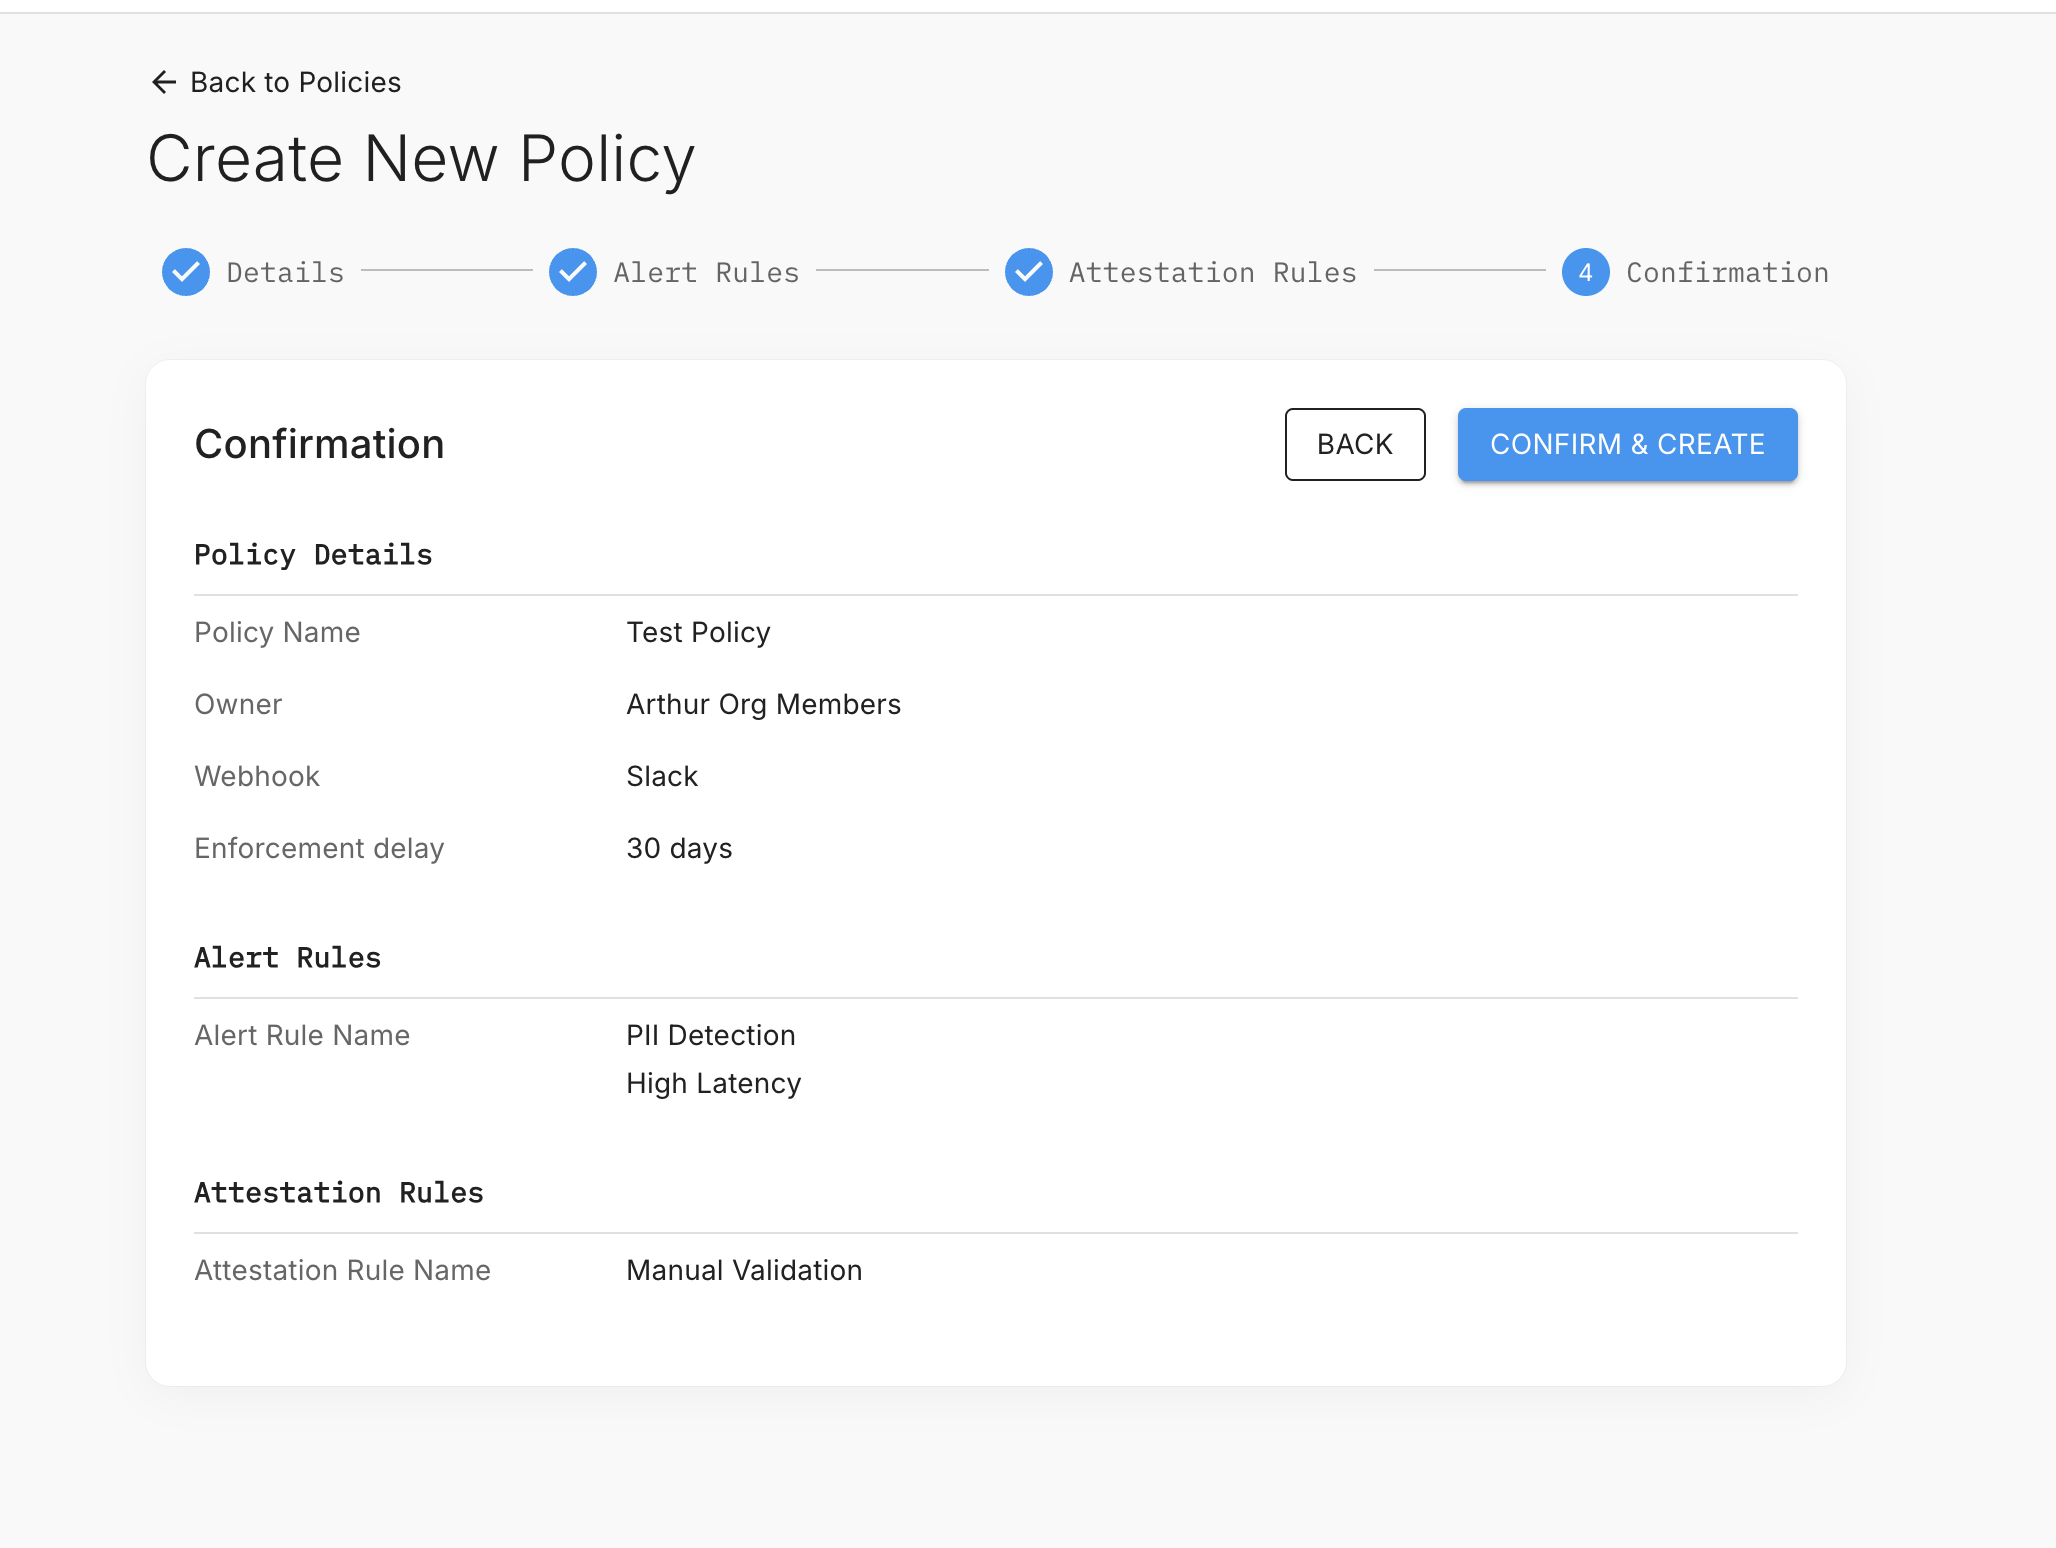Click the step 4 Confirmation circle icon

(x=1586, y=272)
